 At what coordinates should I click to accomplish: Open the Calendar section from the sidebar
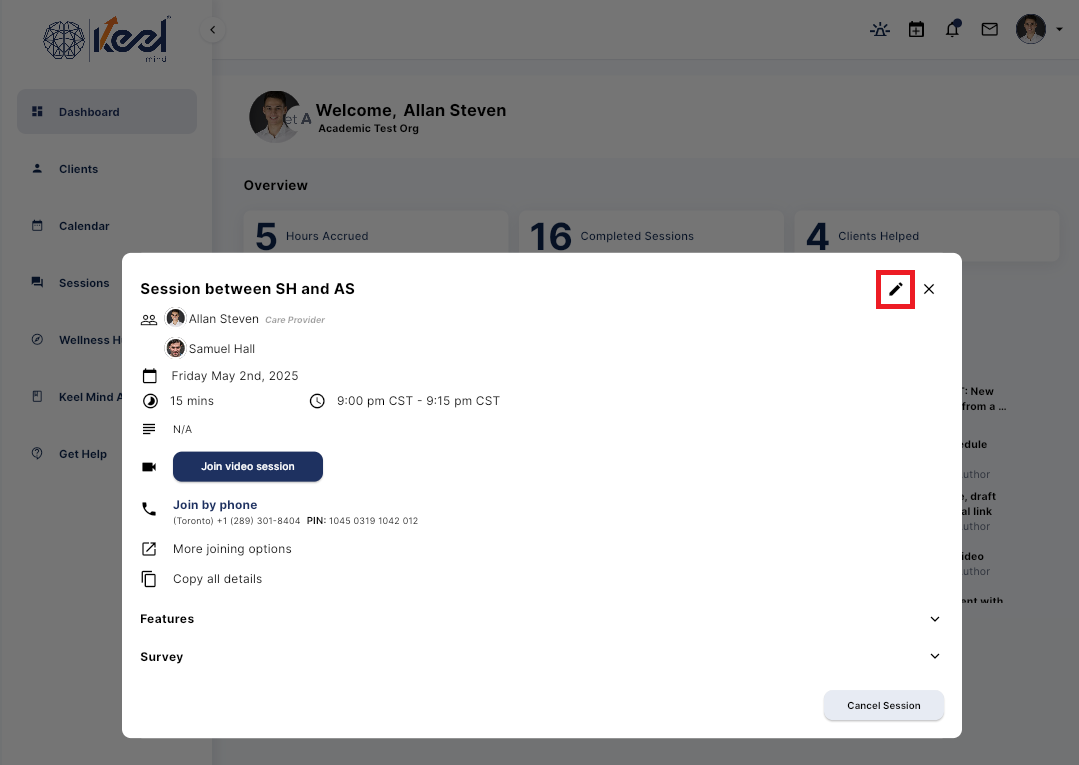pos(82,226)
